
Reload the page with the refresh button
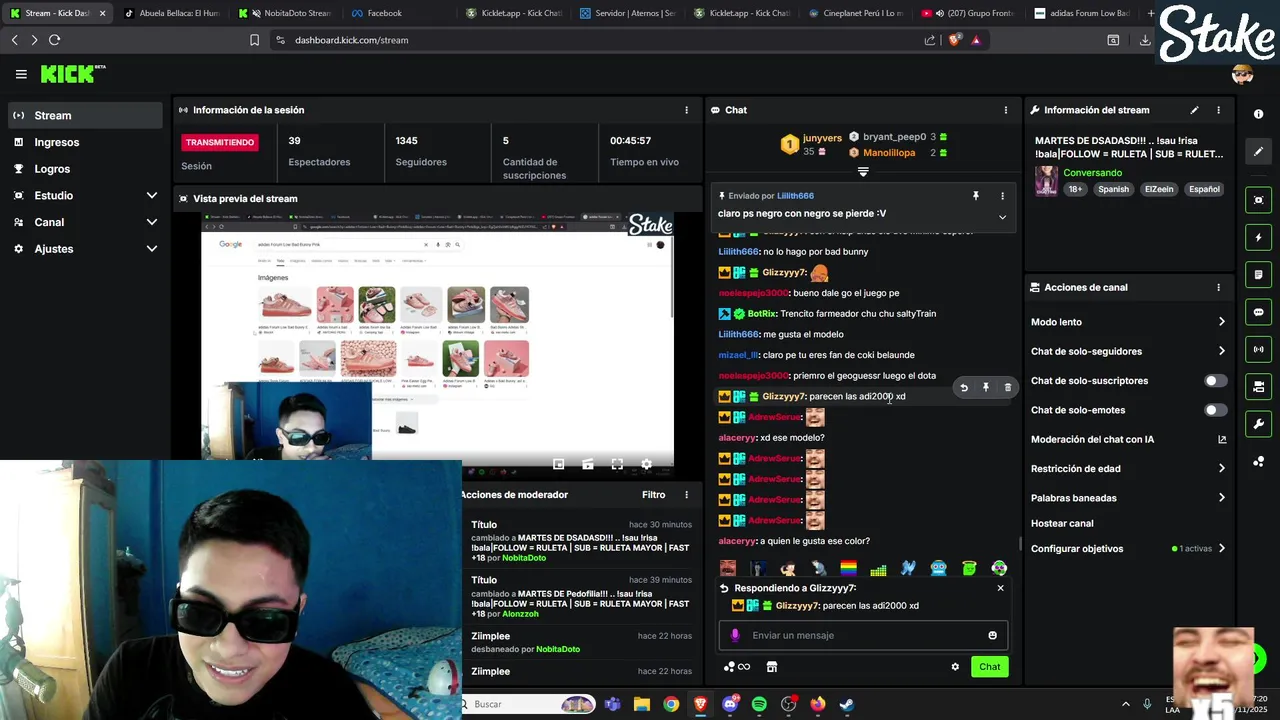54,40
